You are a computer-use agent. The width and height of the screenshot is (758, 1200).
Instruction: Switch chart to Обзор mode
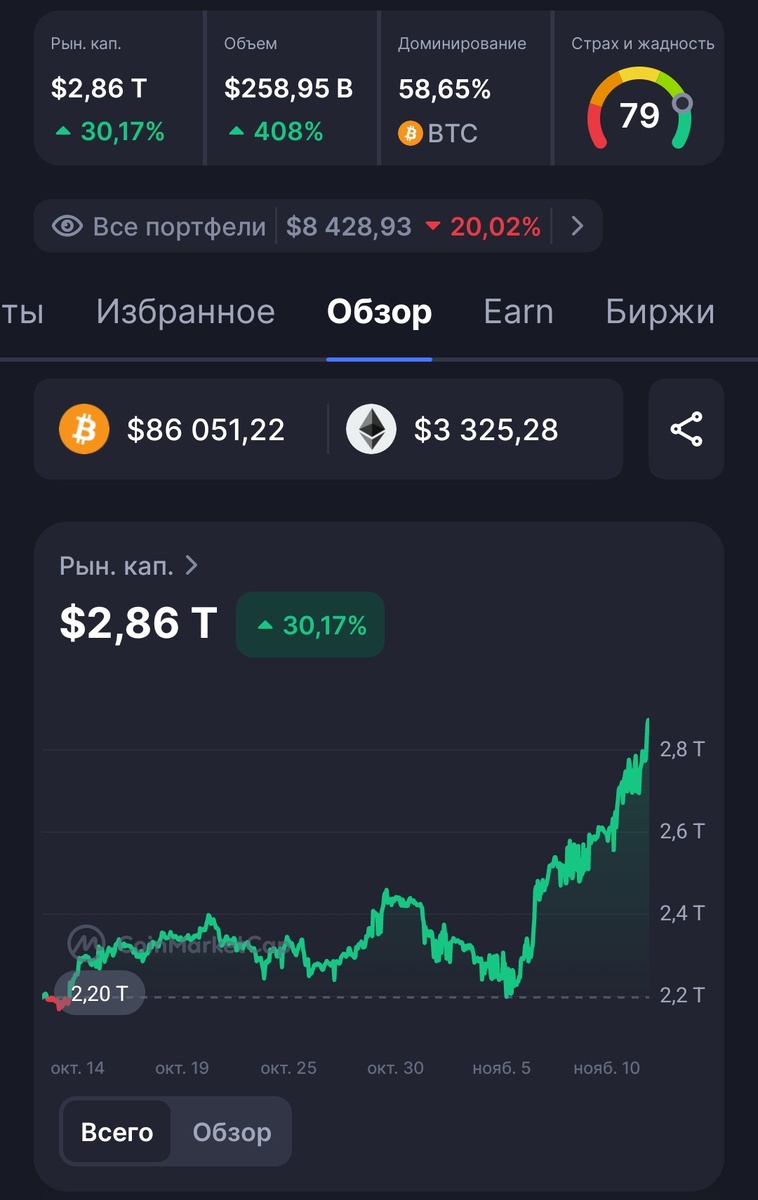(232, 1132)
